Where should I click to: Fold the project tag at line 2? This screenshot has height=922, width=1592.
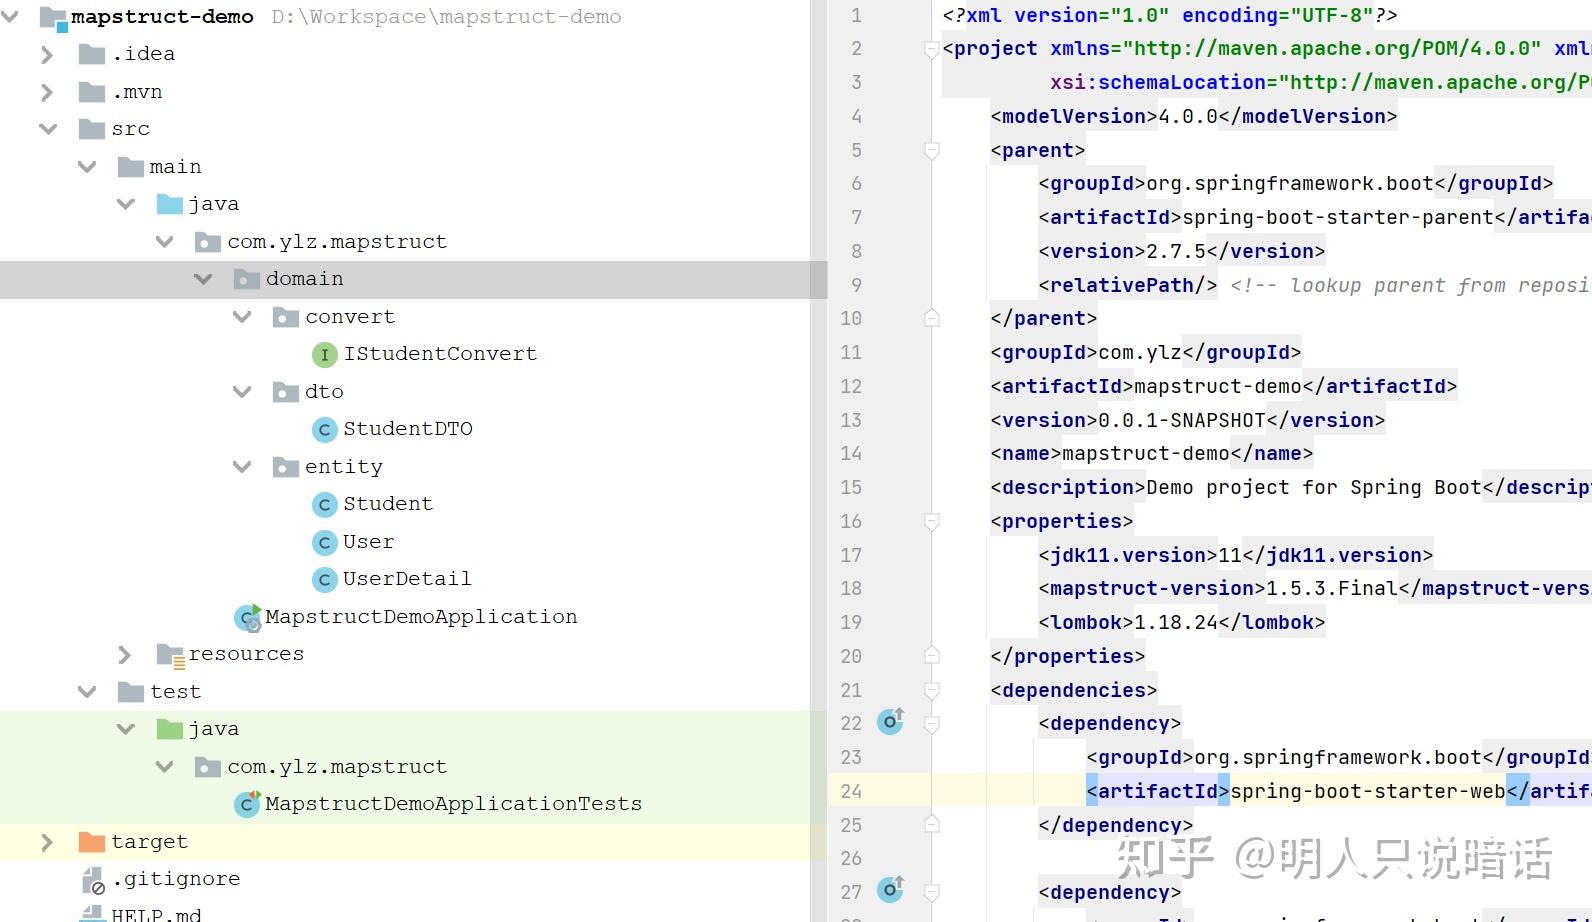point(931,49)
